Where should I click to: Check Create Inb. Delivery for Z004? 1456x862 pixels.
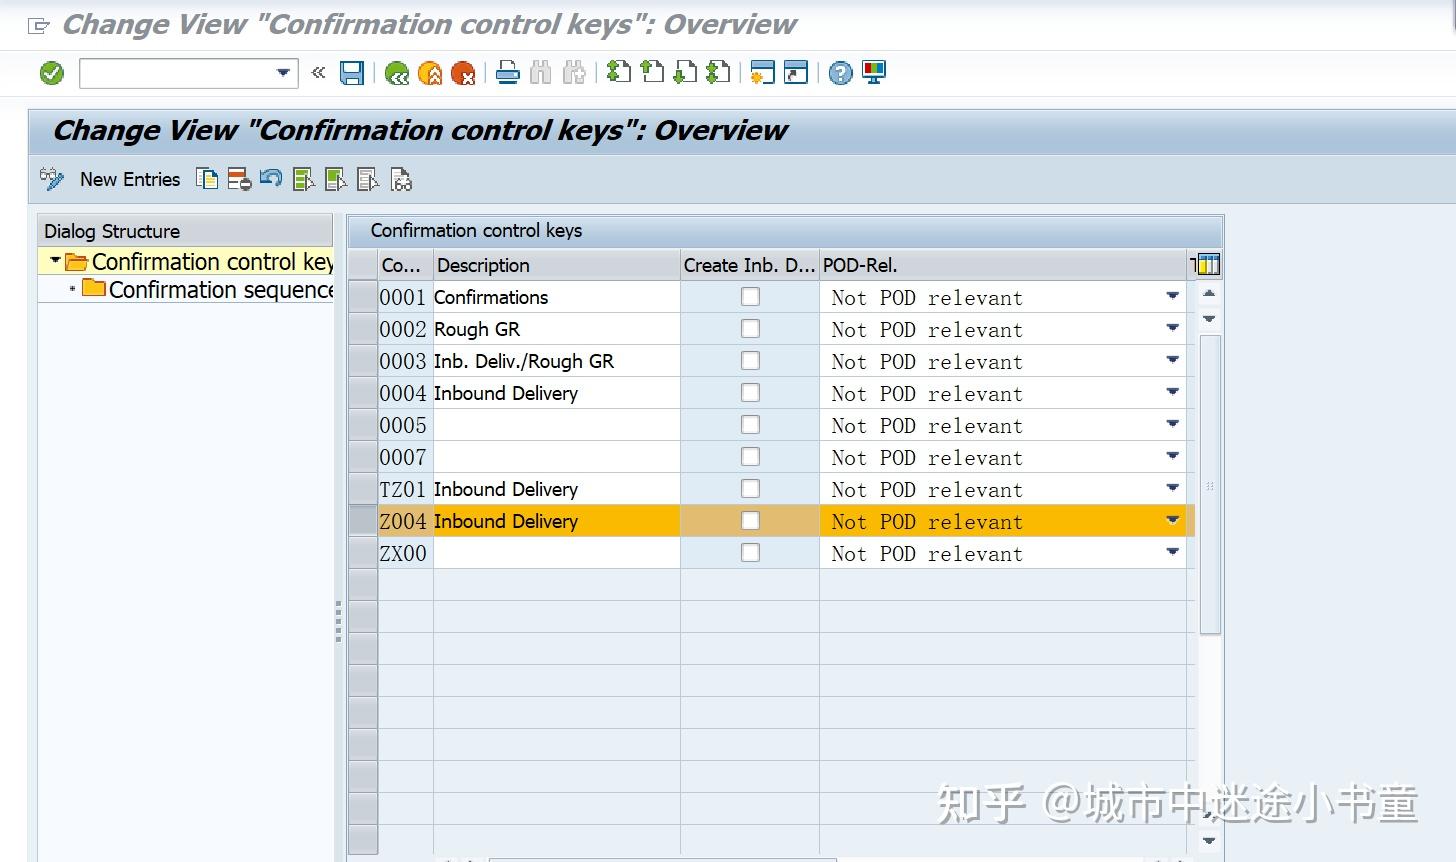pos(750,520)
